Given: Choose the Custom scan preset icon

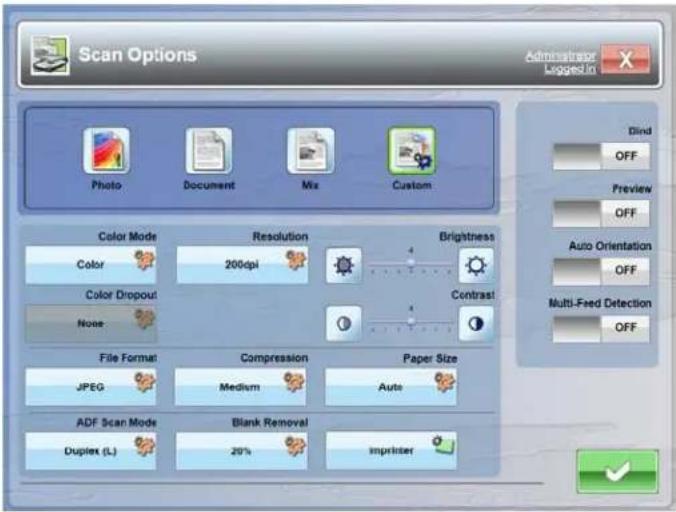Looking at the screenshot, I should (412, 151).
